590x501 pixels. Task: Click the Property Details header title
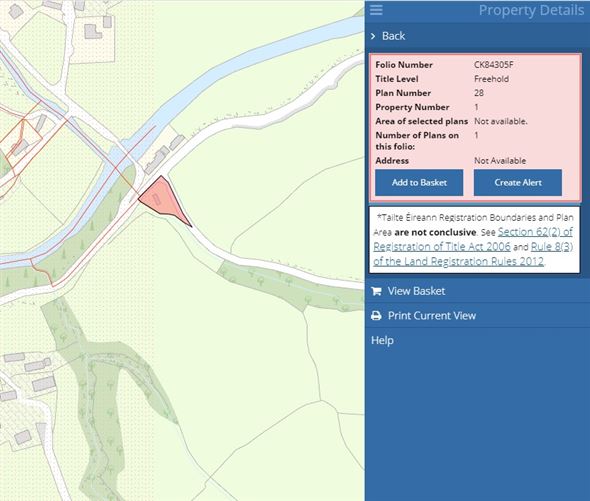[531, 11]
